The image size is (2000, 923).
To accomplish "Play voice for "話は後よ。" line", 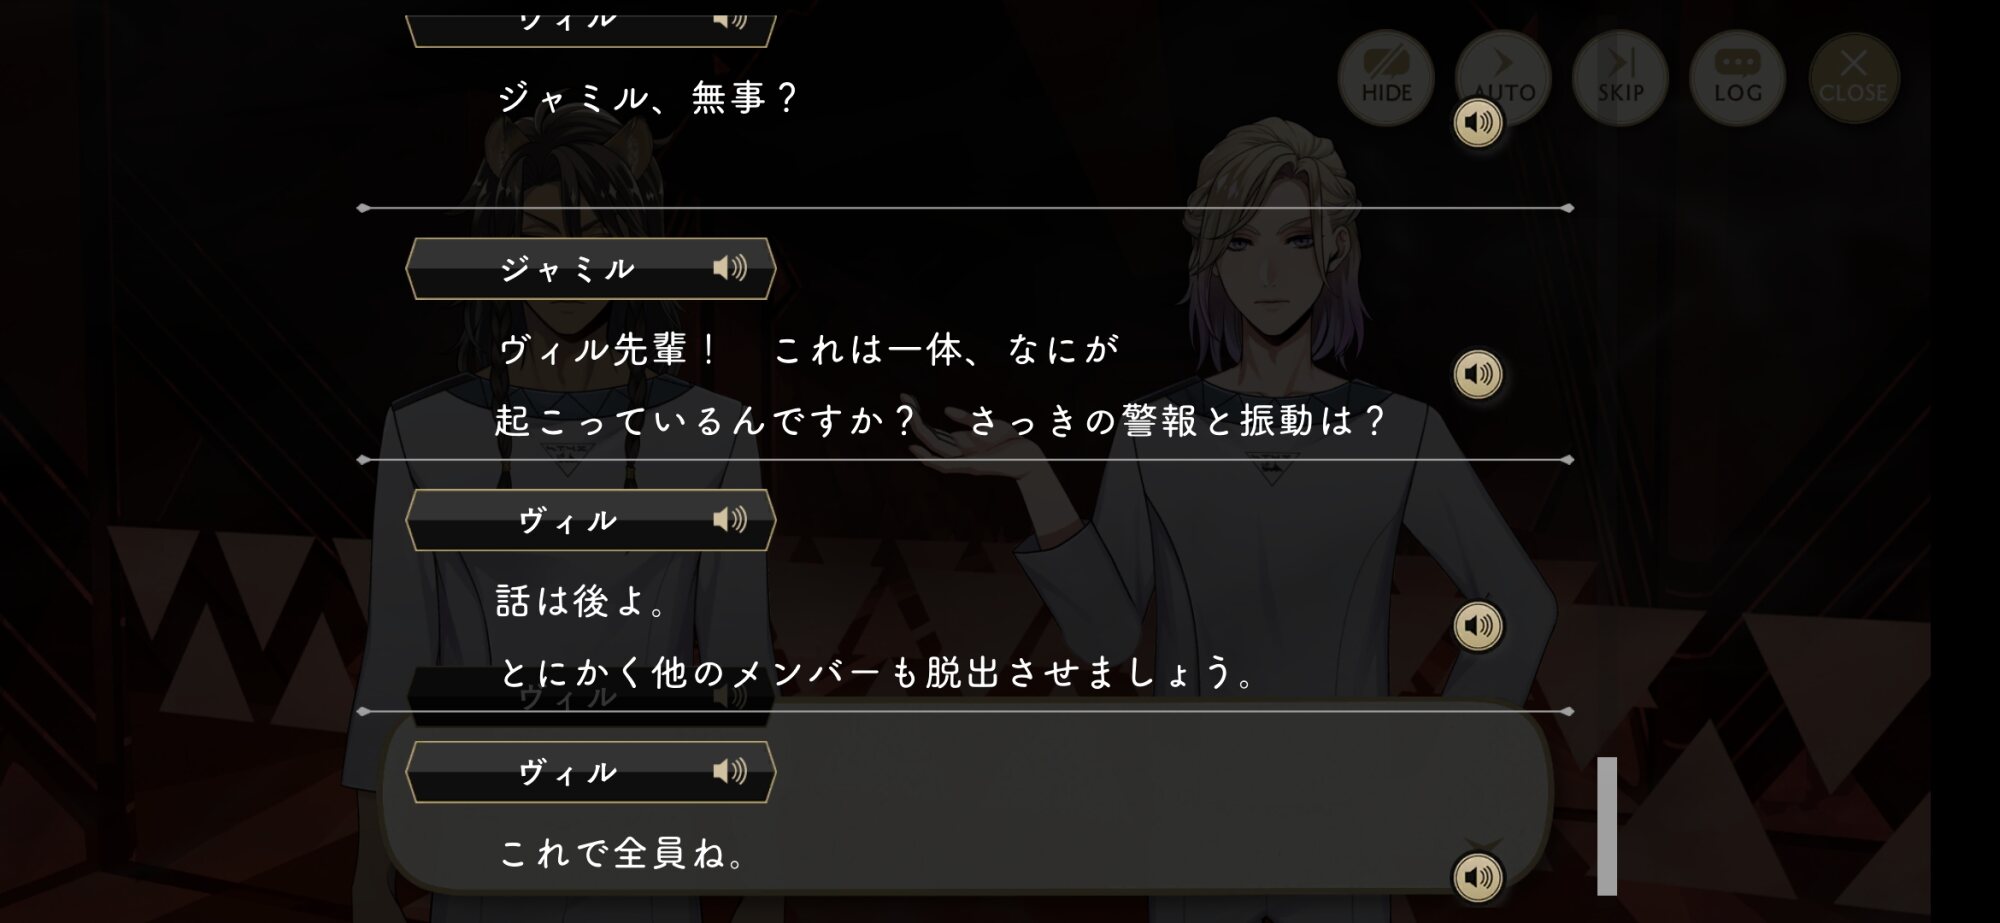I will [1478, 626].
